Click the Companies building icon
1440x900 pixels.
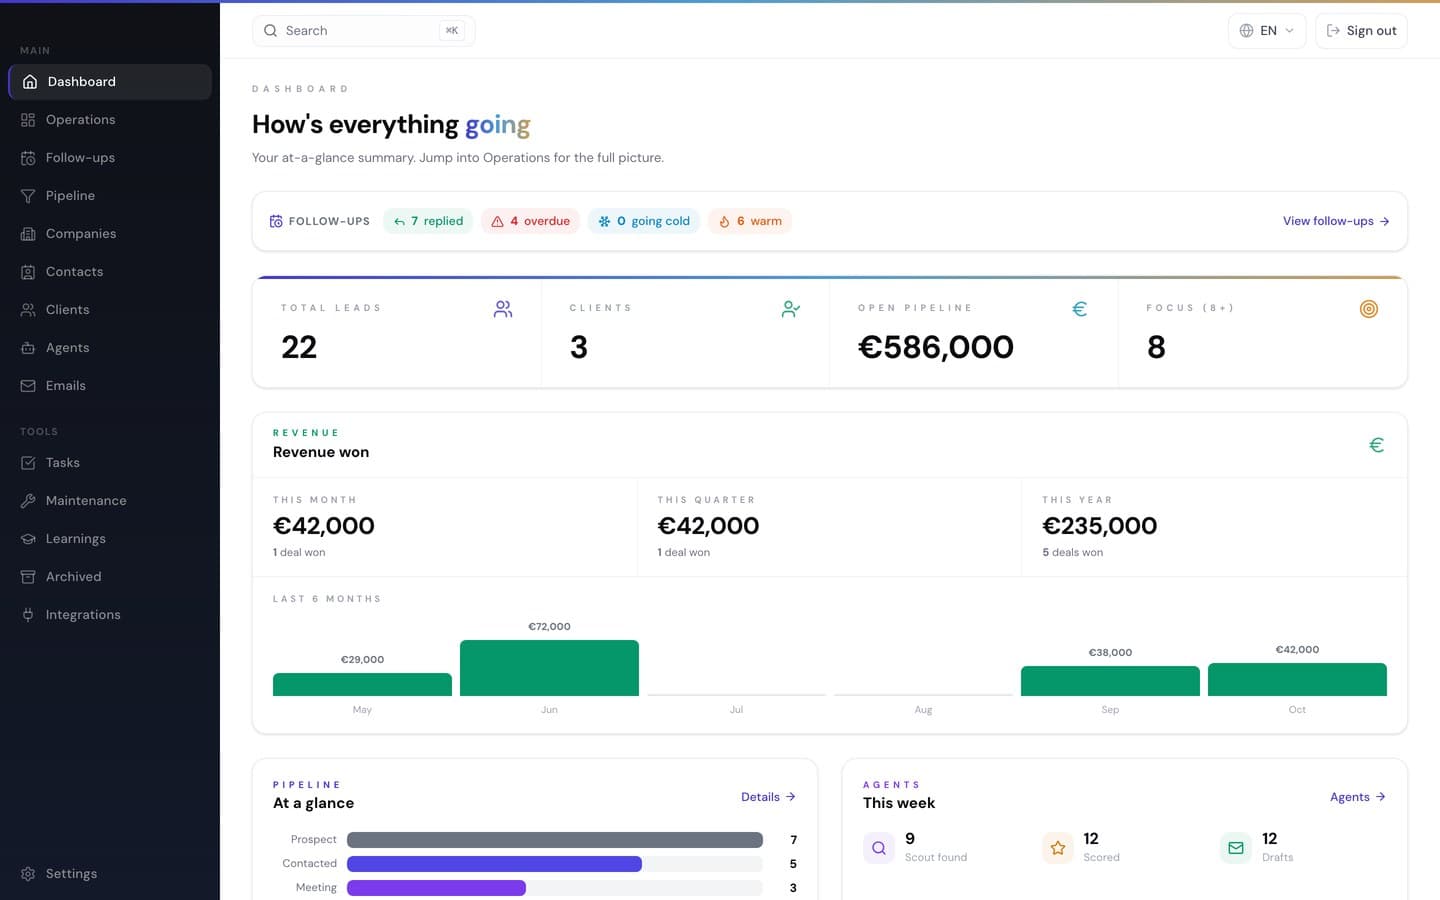28,234
